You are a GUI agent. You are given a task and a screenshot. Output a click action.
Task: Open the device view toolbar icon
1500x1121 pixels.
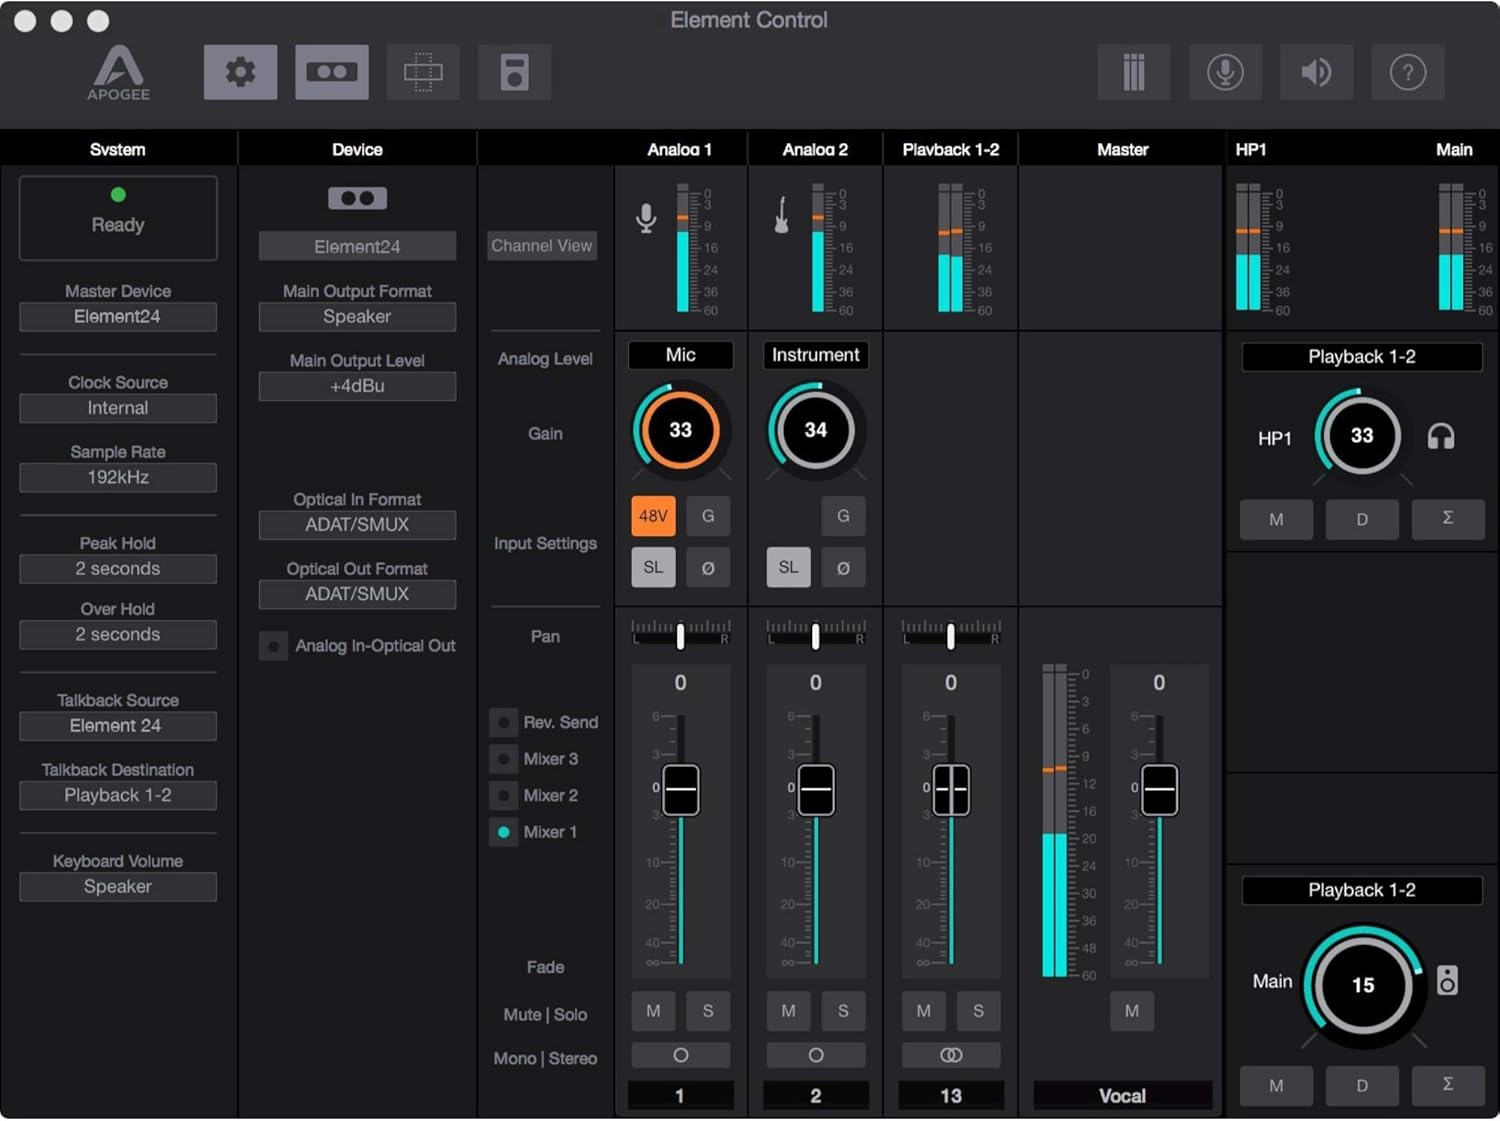tap(331, 72)
